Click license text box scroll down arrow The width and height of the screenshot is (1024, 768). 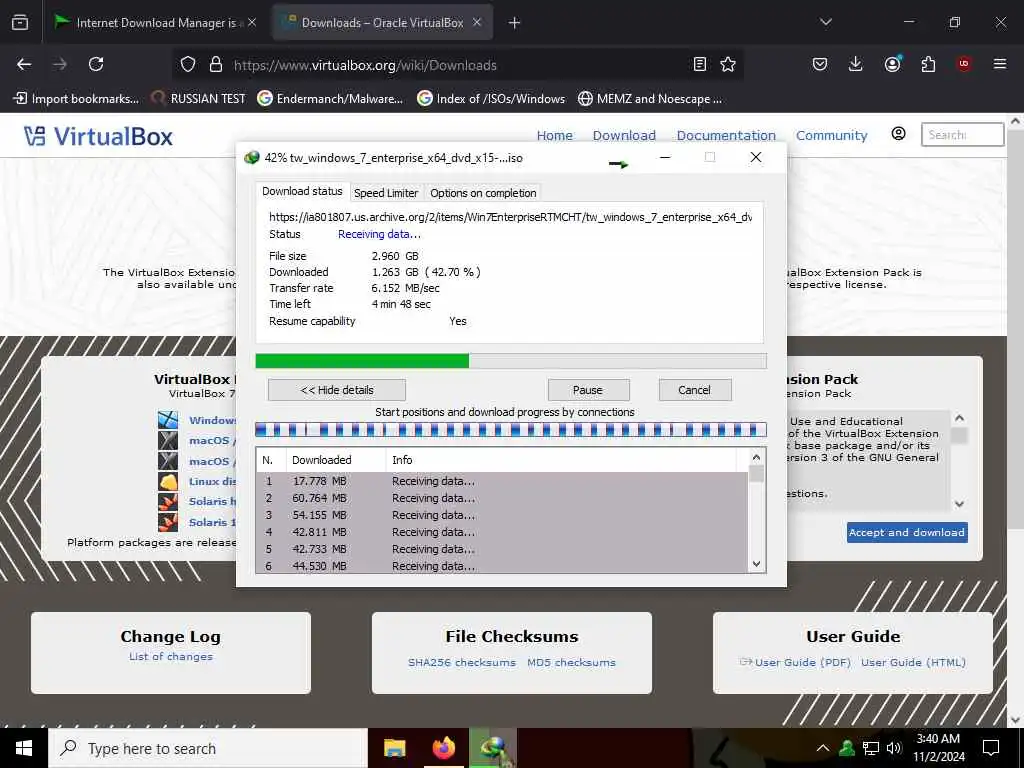tap(959, 504)
